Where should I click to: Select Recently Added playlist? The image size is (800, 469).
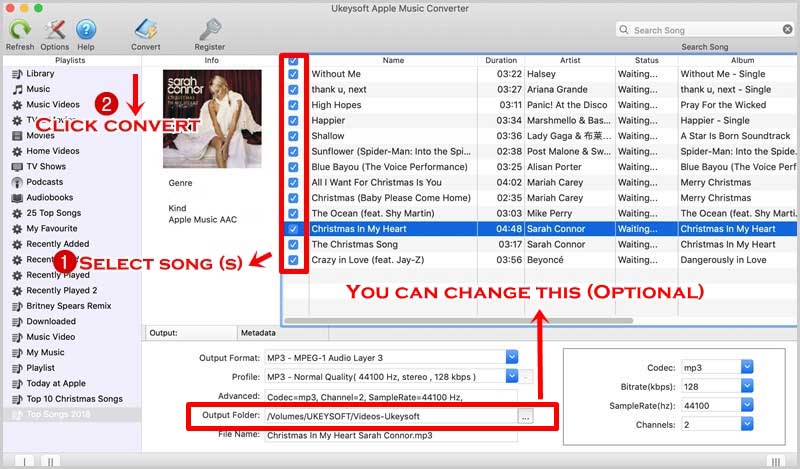pos(58,244)
